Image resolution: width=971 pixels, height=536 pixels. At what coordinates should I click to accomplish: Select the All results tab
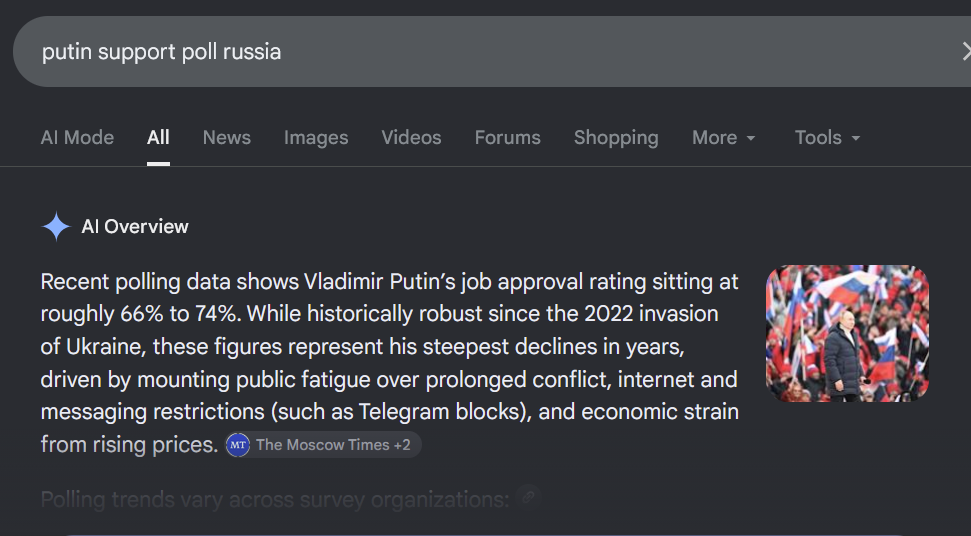coord(158,137)
